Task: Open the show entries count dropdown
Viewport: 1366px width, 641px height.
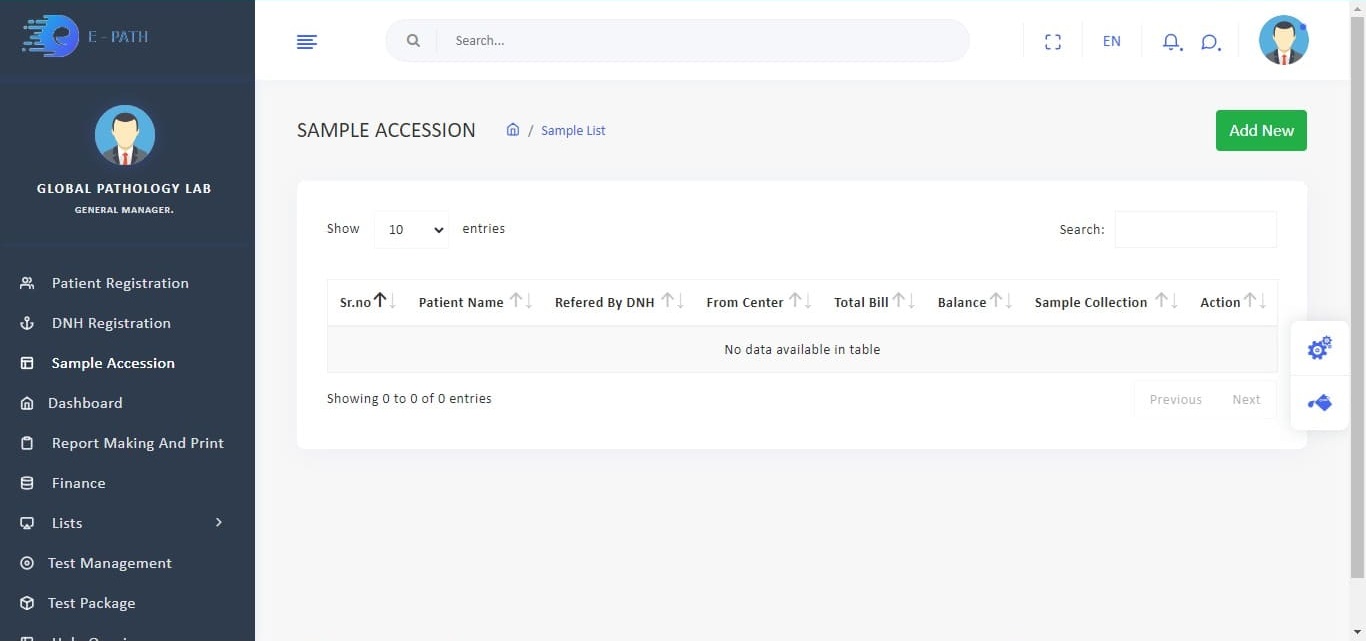Action: [411, 229]
